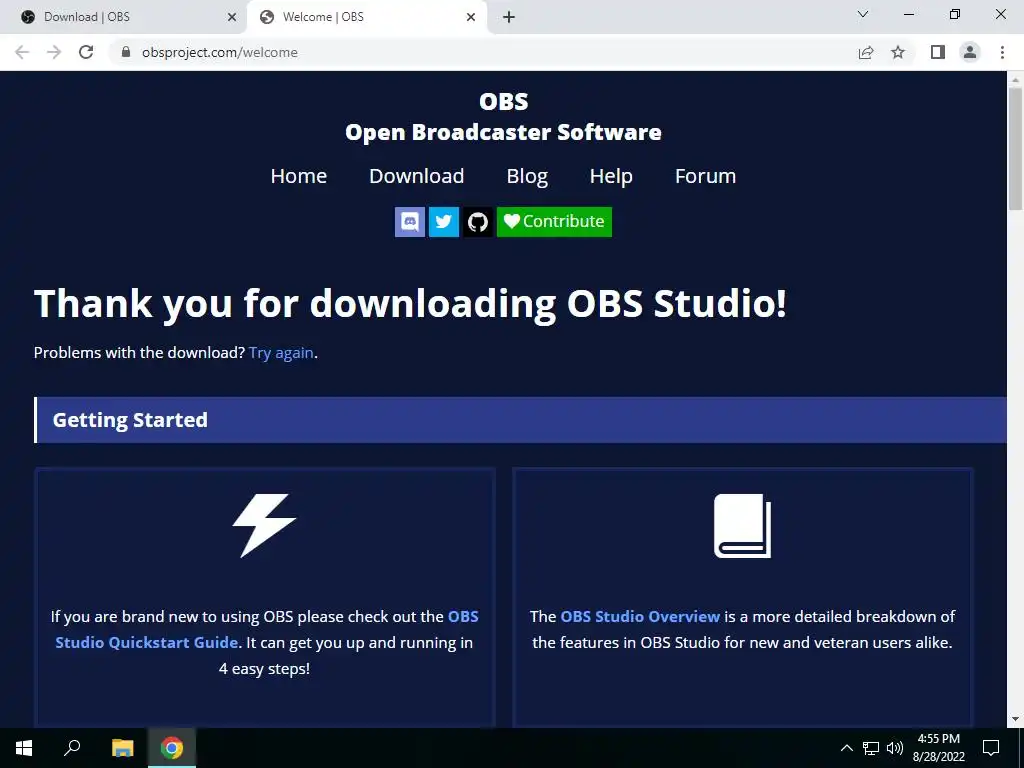1024x768 pixels.
Task: Click the Open Broadcaster Software subtitle
Action: click(x=504, y=133)
